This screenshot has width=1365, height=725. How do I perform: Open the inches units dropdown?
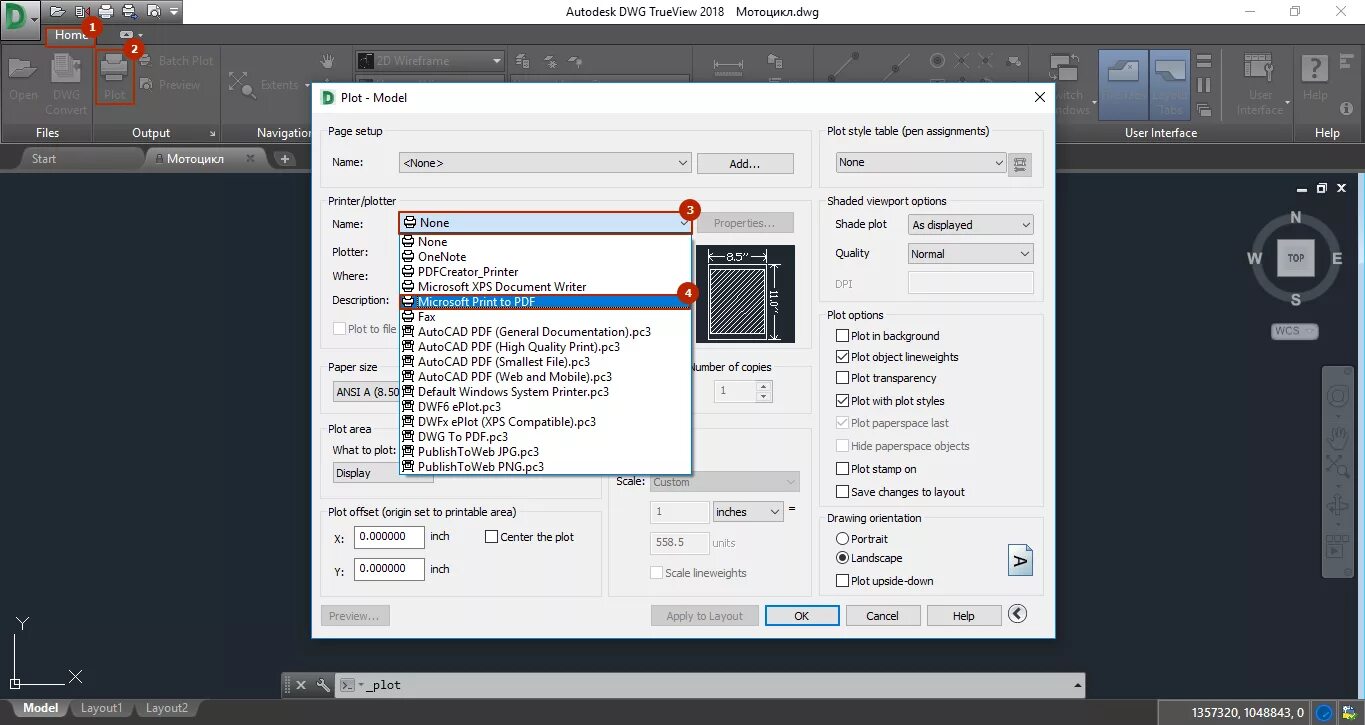[748, 512]
